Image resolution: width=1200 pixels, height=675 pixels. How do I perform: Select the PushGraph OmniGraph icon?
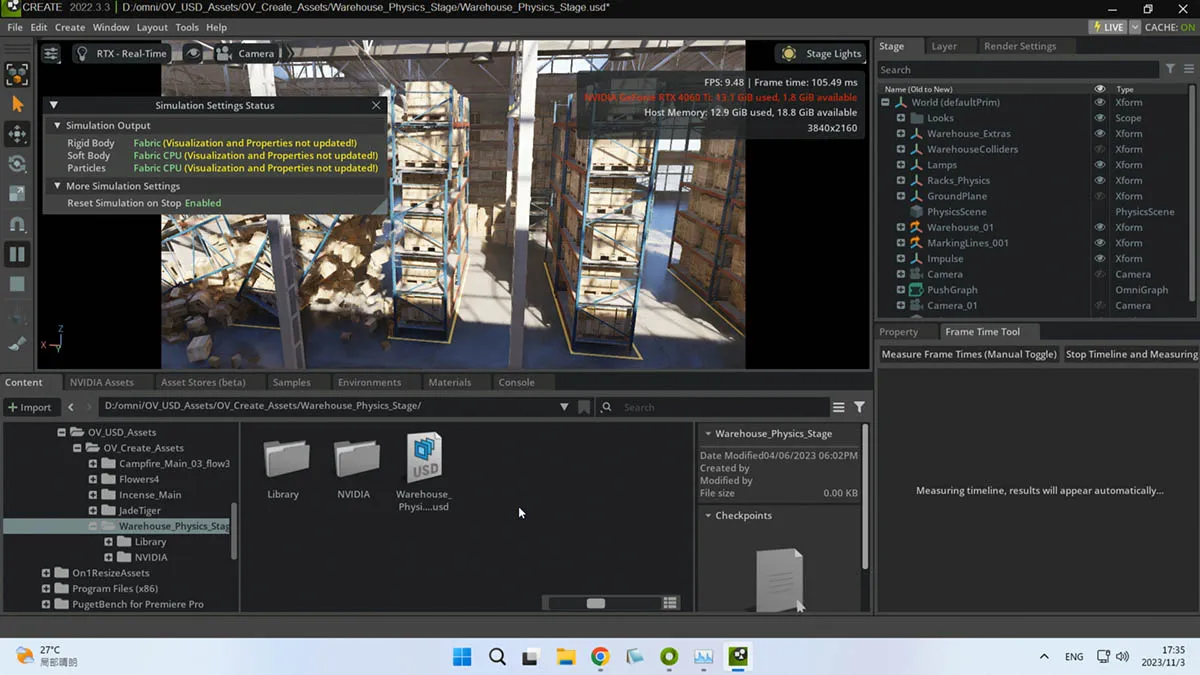[x=916, y=290]
